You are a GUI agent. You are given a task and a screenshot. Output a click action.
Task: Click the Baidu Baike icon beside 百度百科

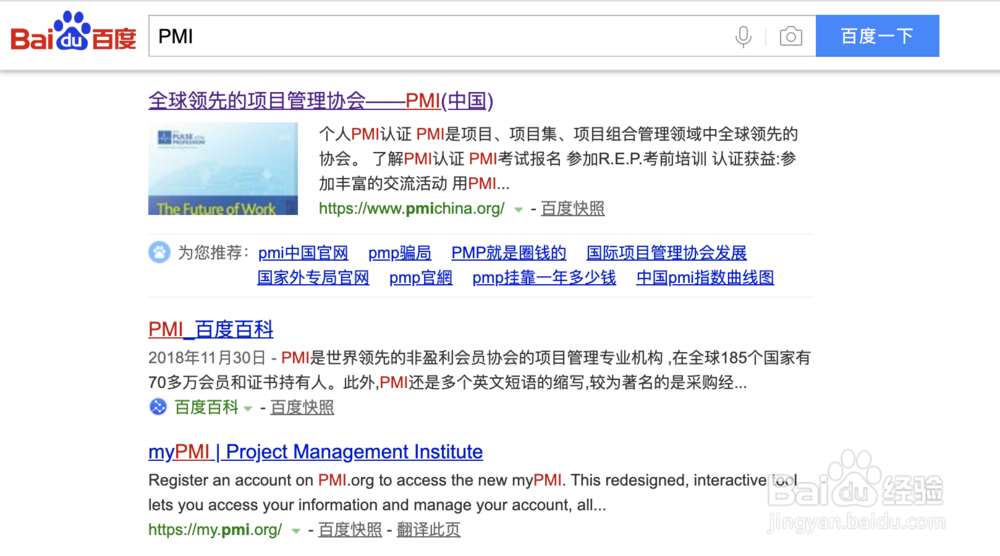point(158,407)
